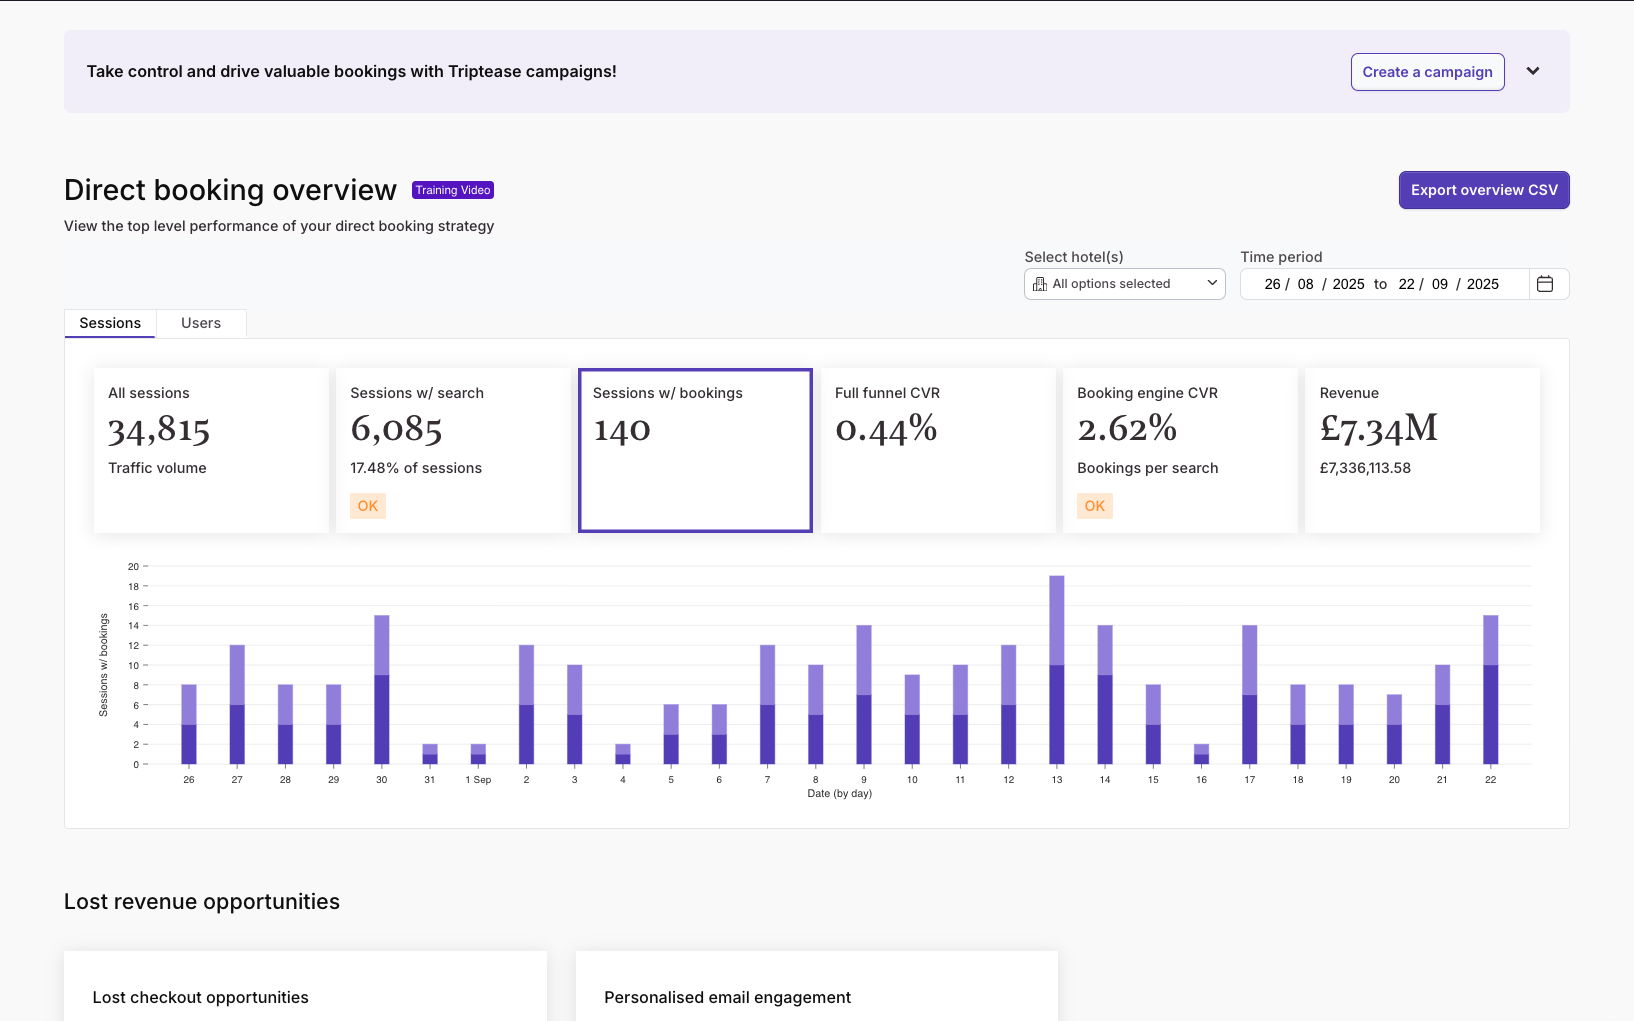Click the start date day field
This screenshot has width=1634, height=1021.
tap(1272, 284)
